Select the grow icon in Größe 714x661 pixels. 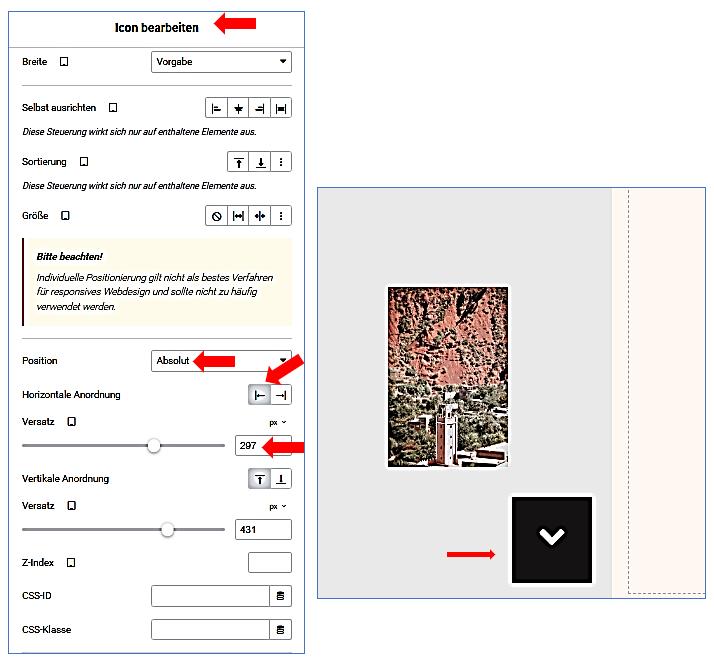pyautogui.click(x=239, y=216)
